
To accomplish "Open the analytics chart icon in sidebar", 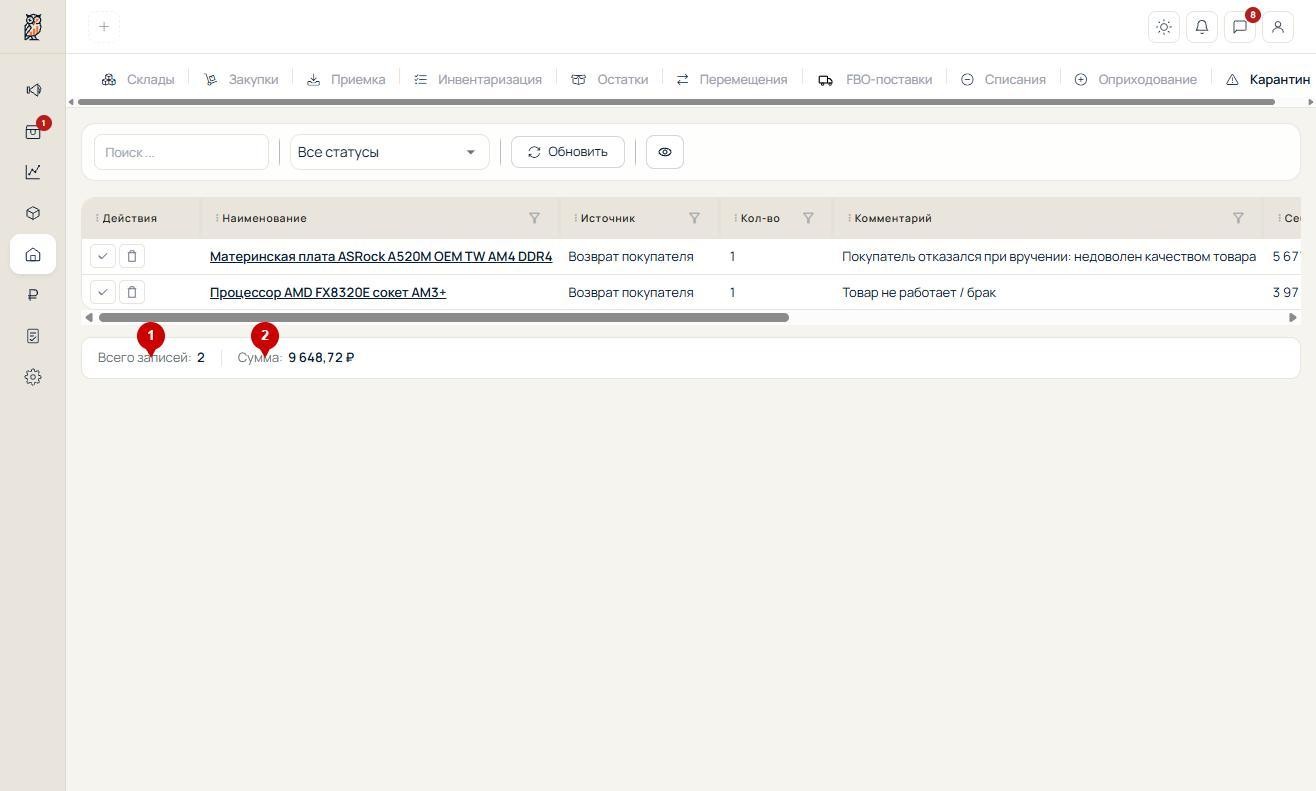I will click(33, 172).
